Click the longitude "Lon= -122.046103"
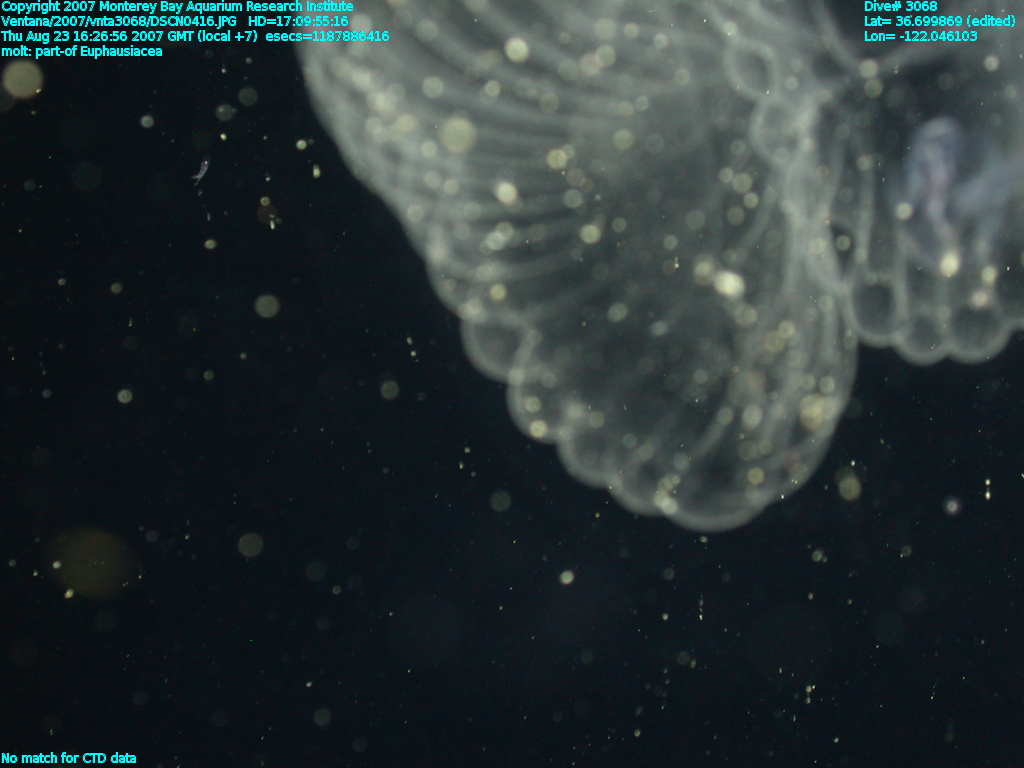The width and height of the screenshot is (1024, 768). (920, 37)
